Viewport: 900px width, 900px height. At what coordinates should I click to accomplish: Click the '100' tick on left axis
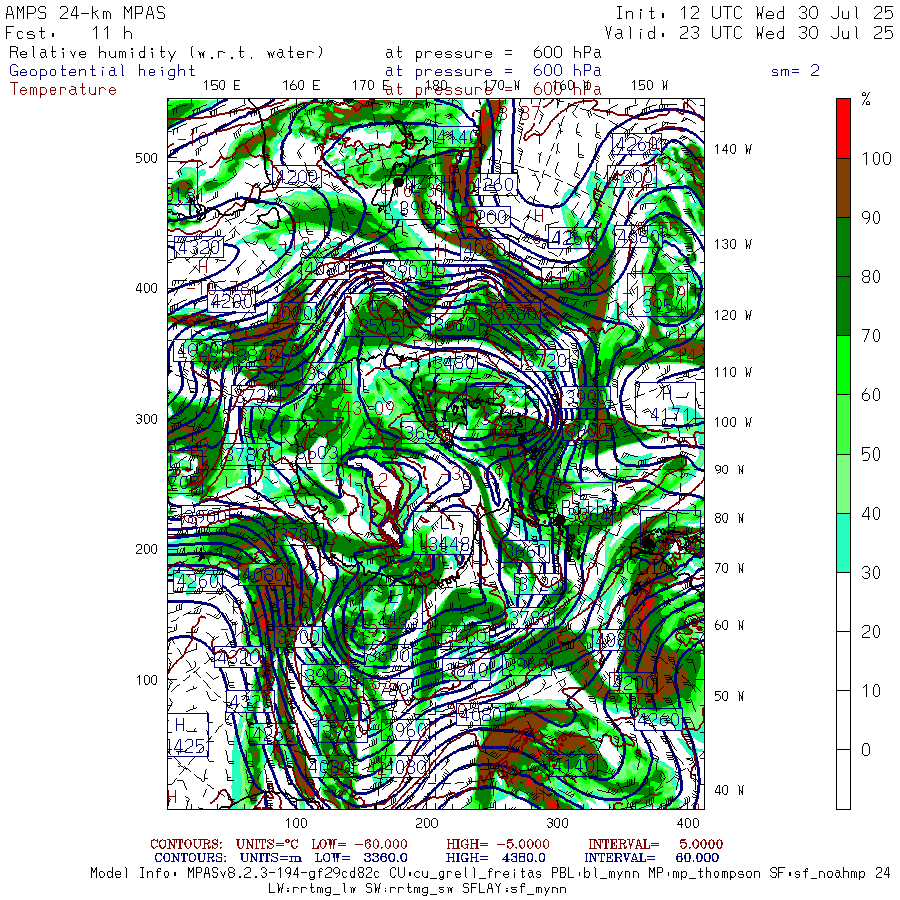click(x=146, y=680)
